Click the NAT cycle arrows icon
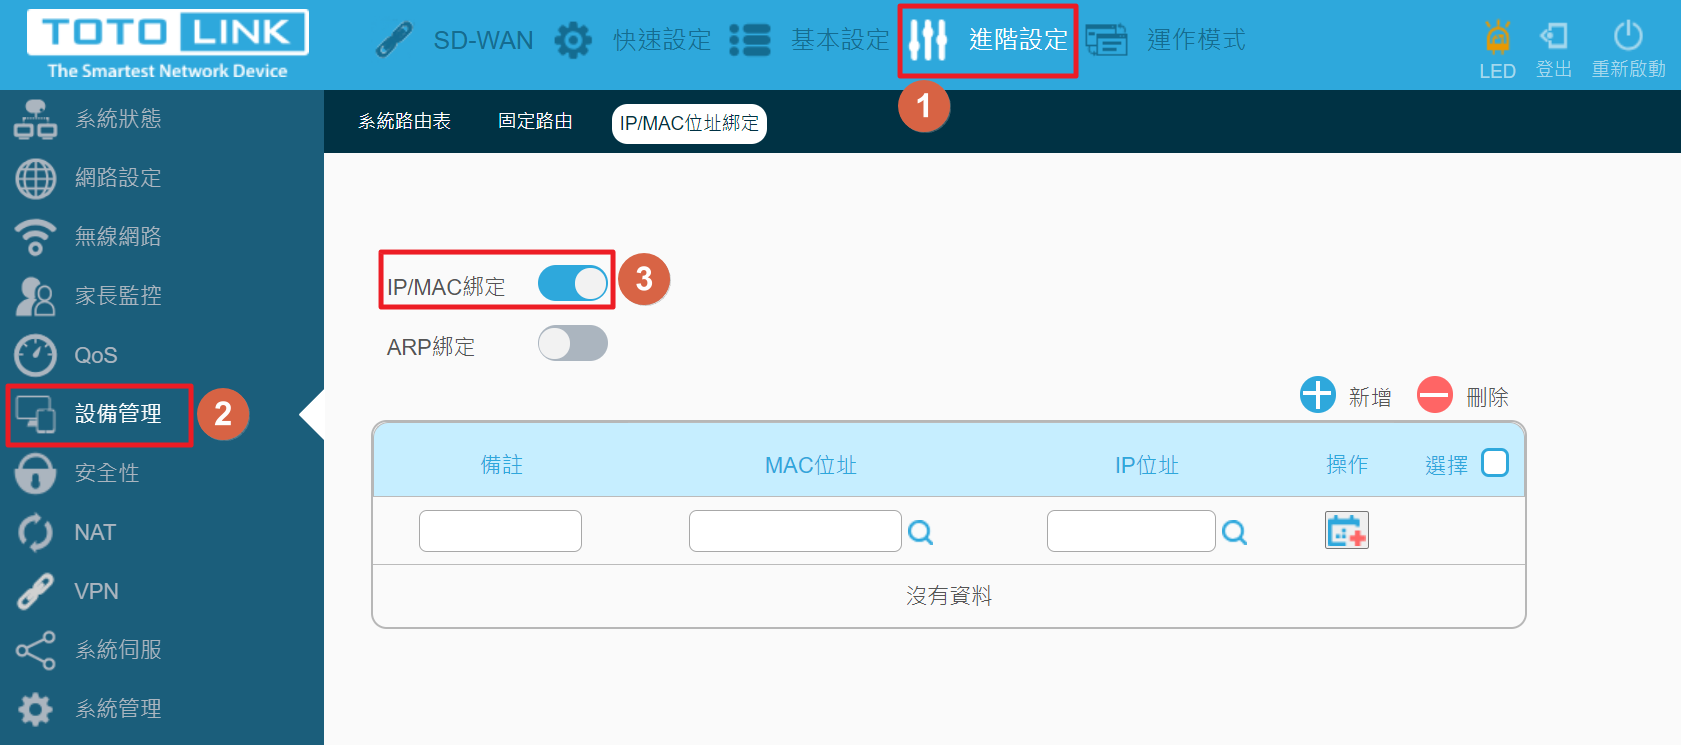This screenshot has height=745, width=1681. 35,532
